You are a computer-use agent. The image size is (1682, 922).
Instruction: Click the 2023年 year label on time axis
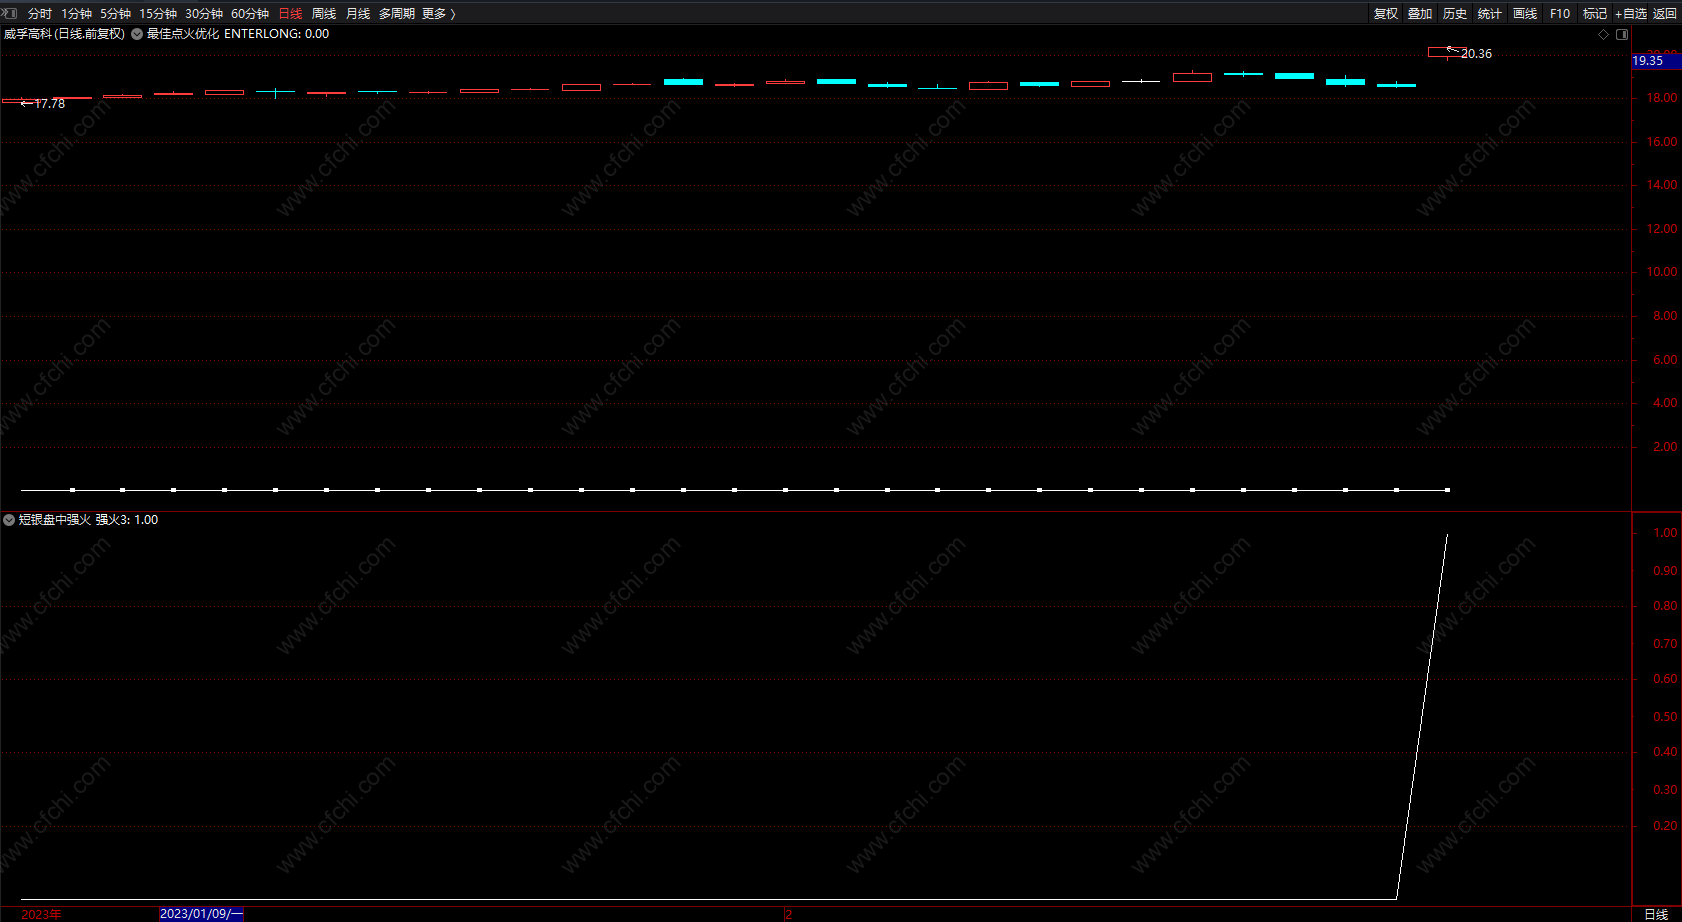point(41,914)
